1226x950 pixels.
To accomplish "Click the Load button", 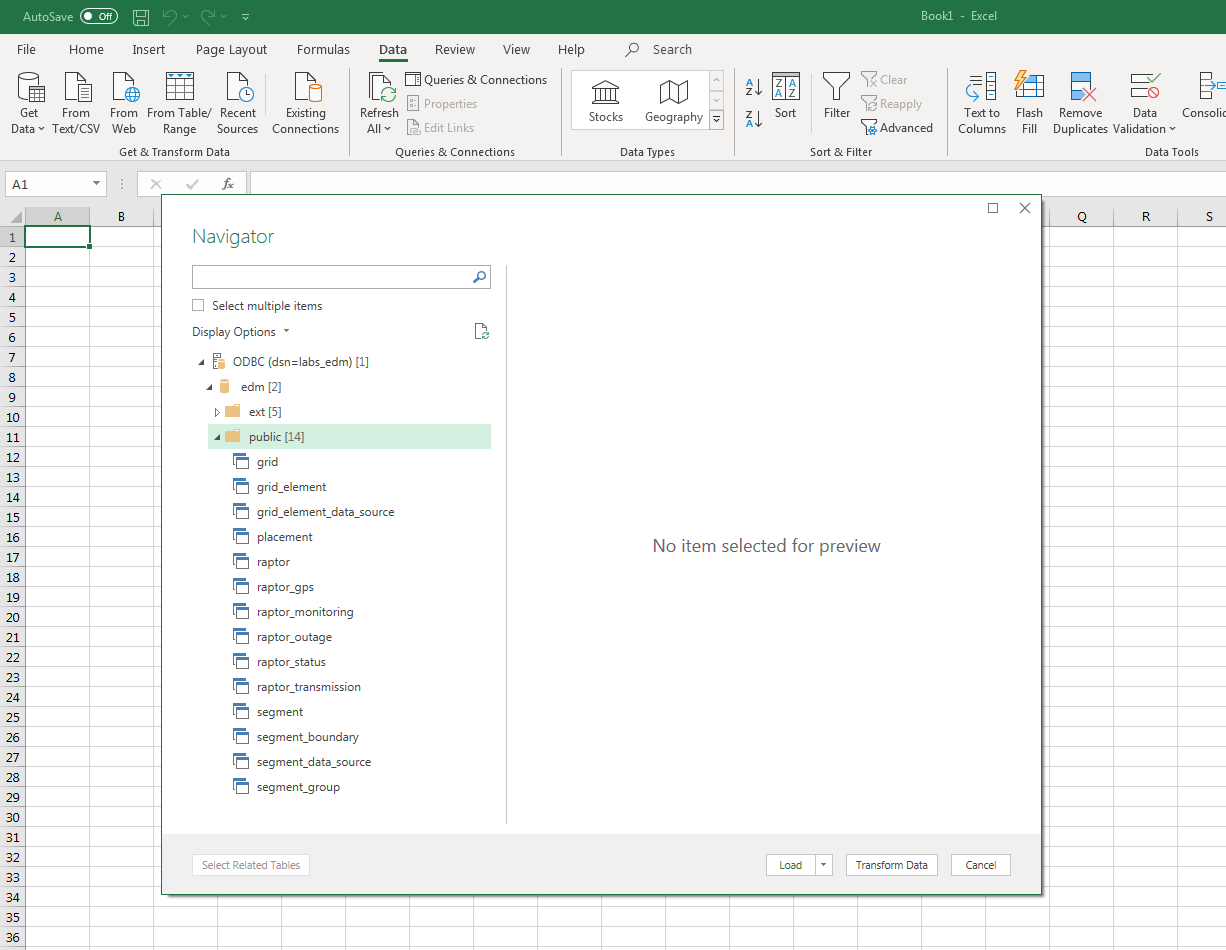I will 791,865.
